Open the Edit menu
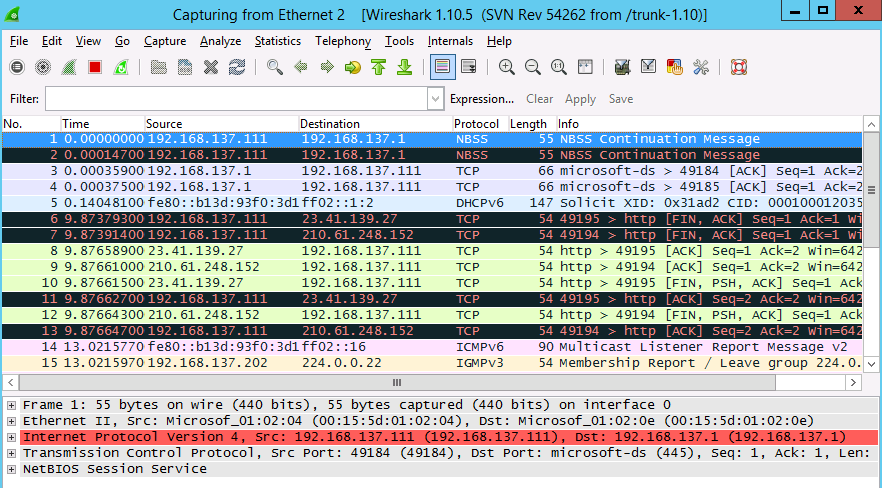 click(52, 41)
